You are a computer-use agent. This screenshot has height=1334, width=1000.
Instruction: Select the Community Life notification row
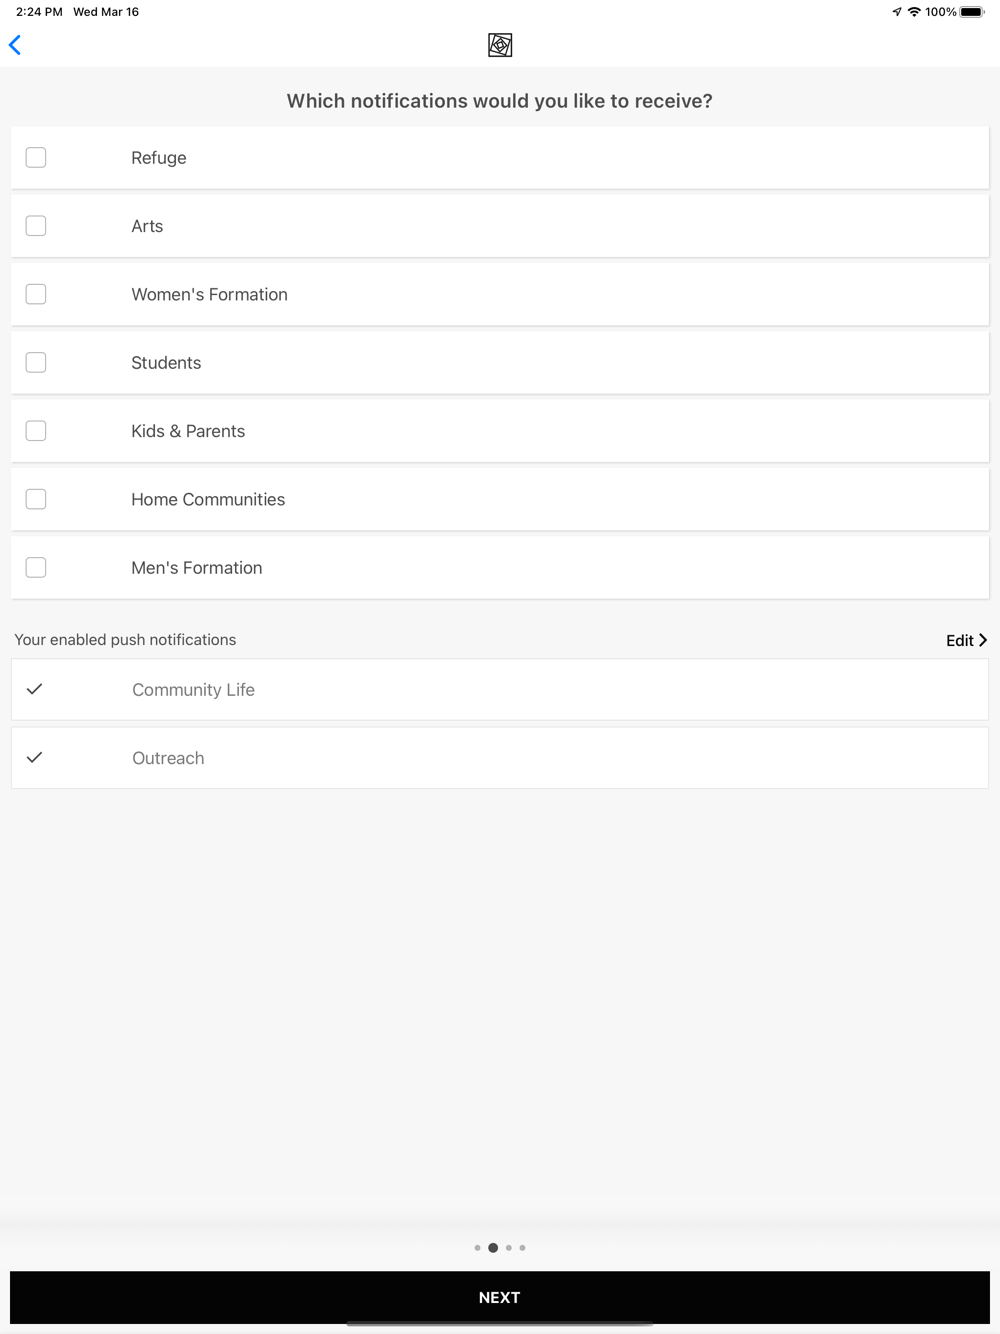(500, 689)
